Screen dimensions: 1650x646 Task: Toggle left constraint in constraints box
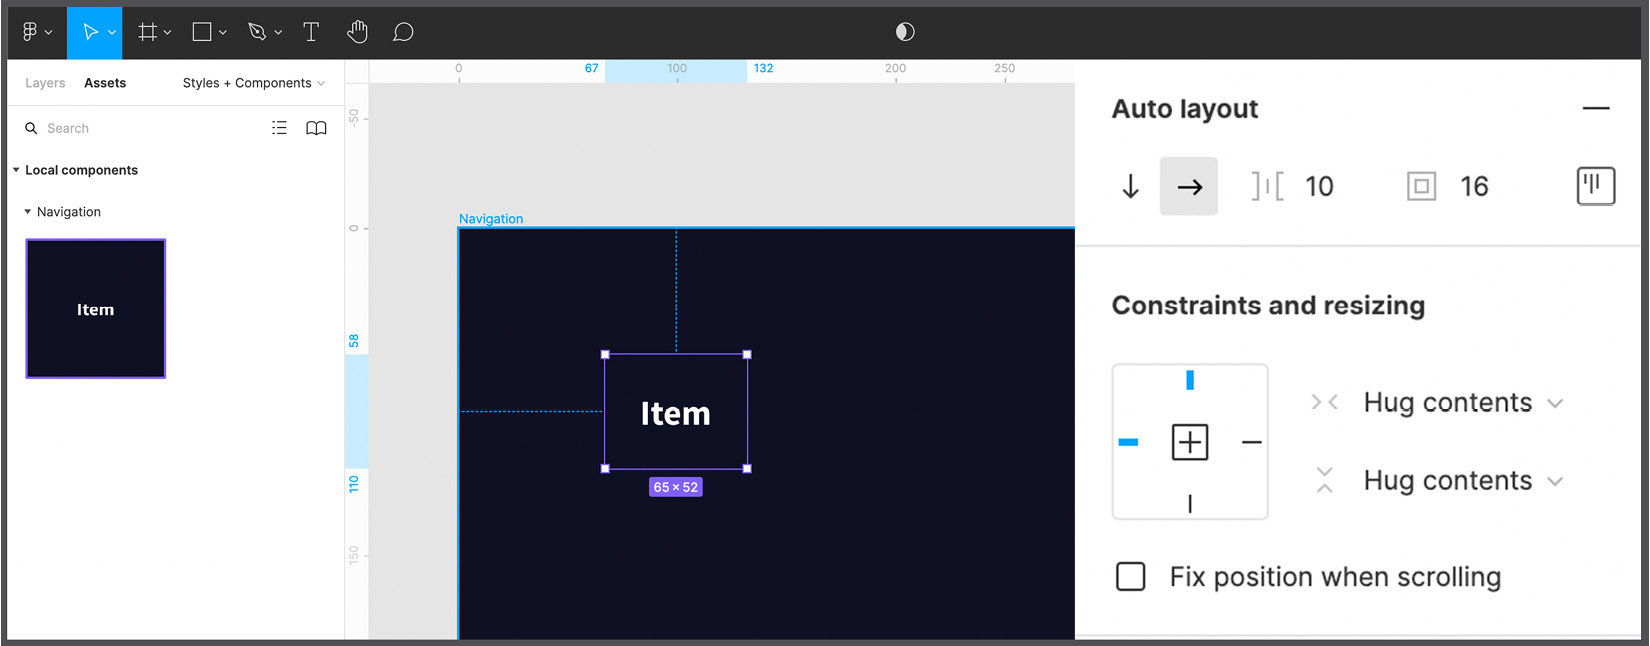[1128, 442]
